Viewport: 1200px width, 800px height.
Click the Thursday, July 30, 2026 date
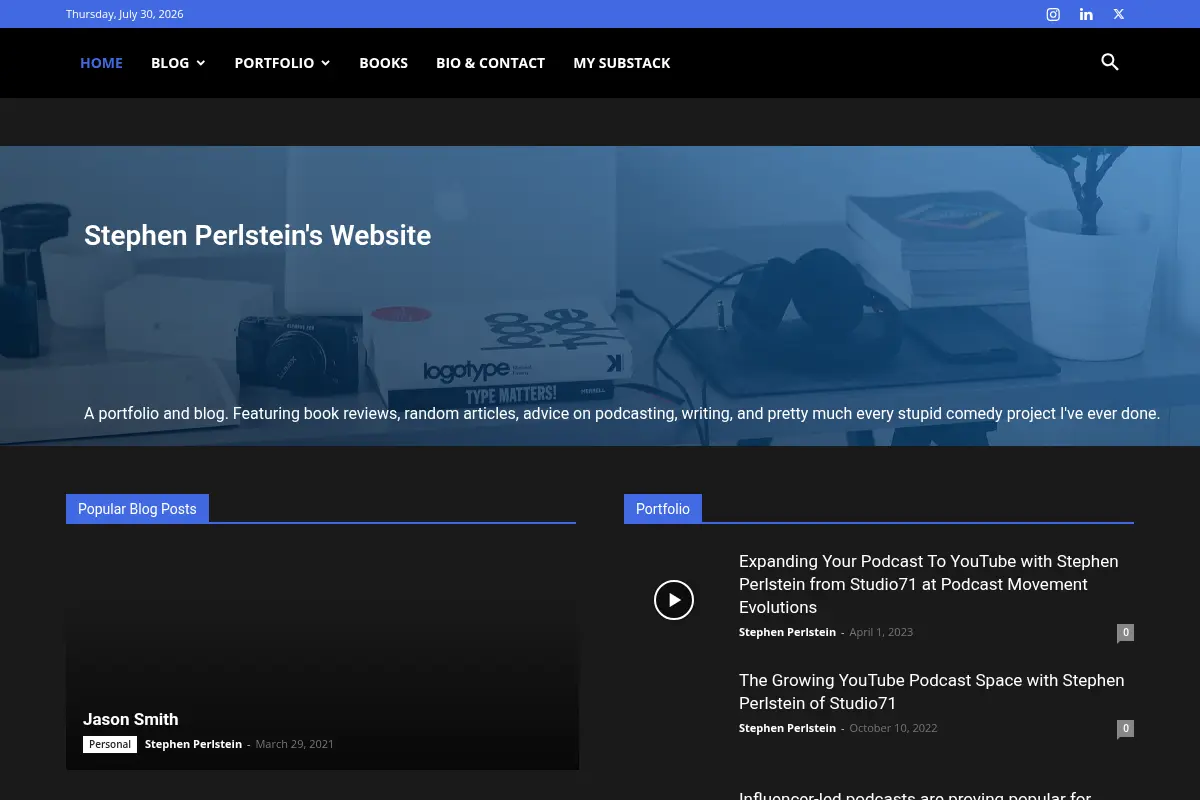point(125,14)
